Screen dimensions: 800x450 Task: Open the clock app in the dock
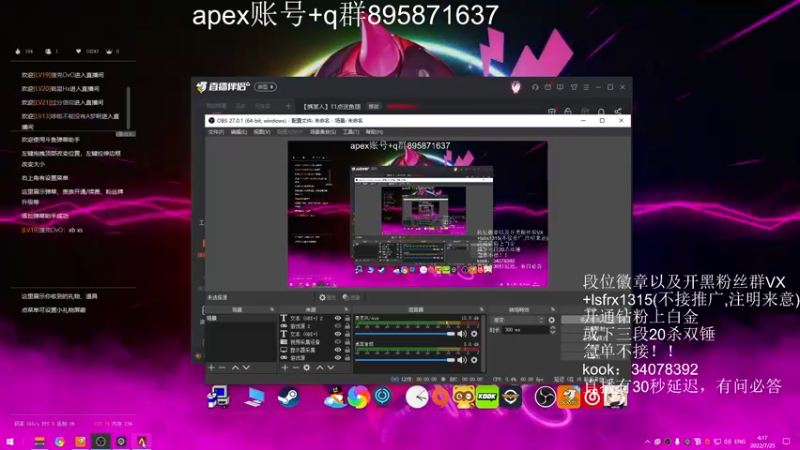tap(417, 396)
